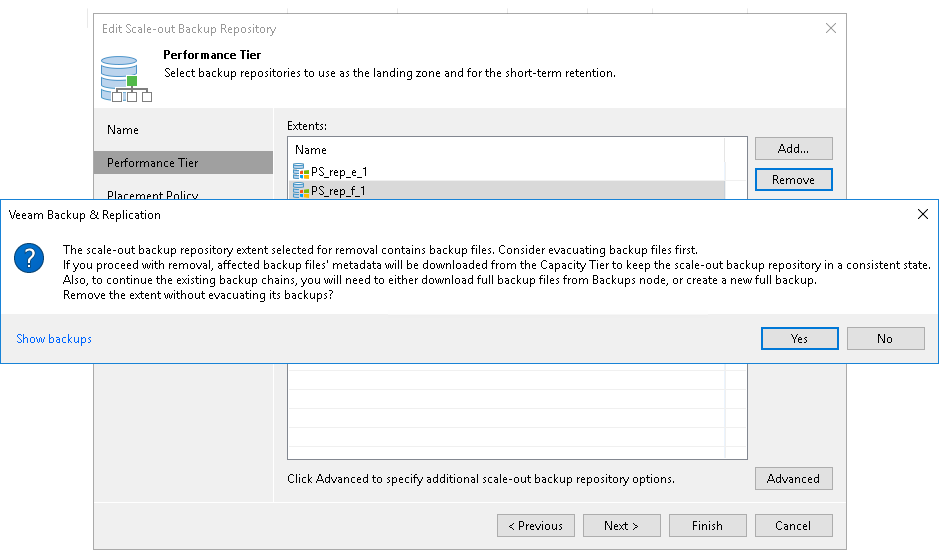The width and height of the screenshot is (939, 550).
Task: Switch to the Name wizard step
Action: click(x=123, y=130)
